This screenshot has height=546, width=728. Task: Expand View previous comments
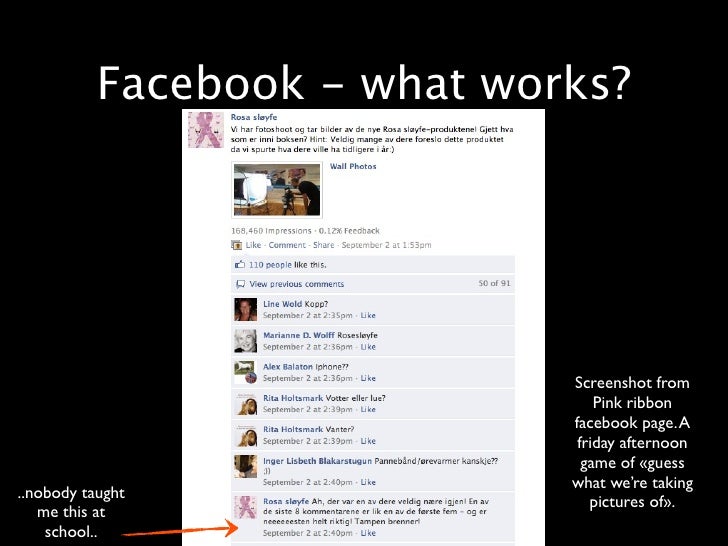(296, 284)
